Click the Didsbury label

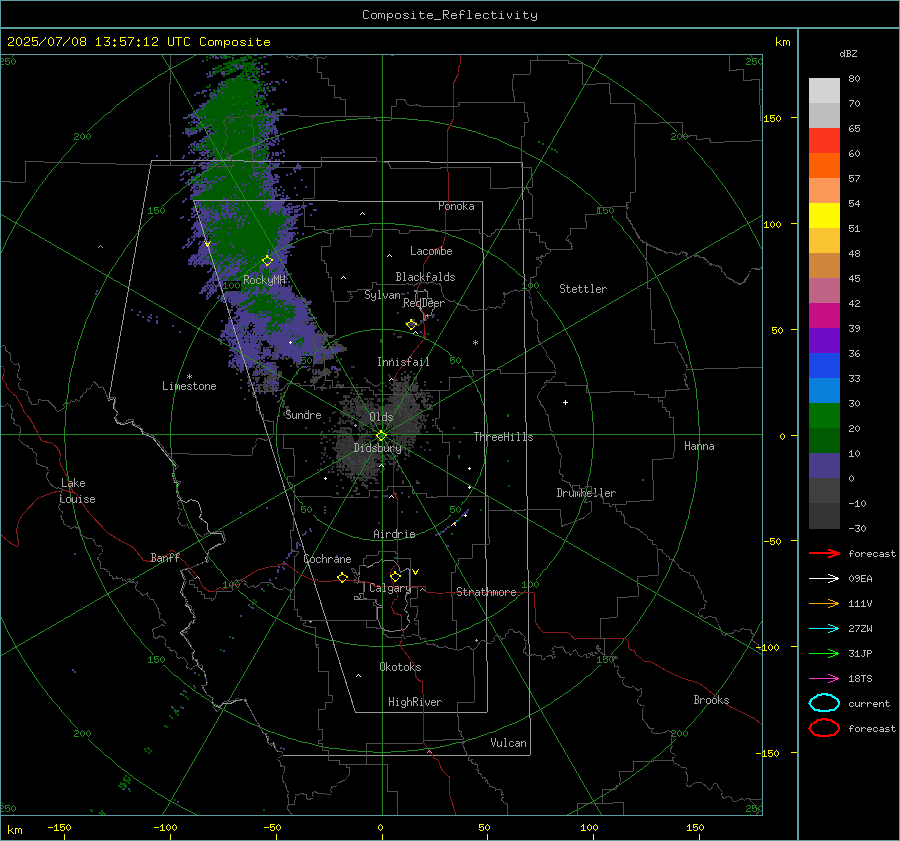(378, 448)
